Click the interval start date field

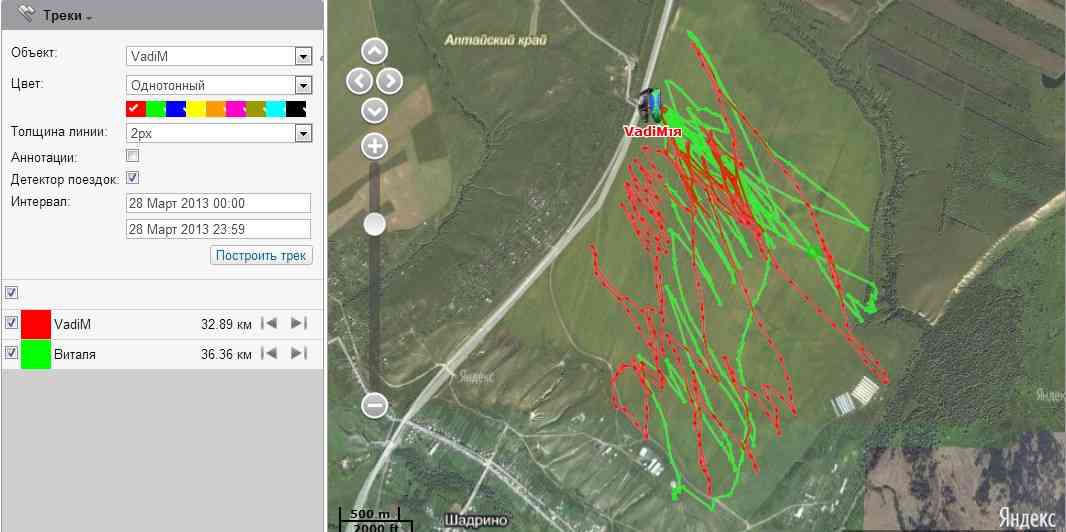[x=218, y=203]
